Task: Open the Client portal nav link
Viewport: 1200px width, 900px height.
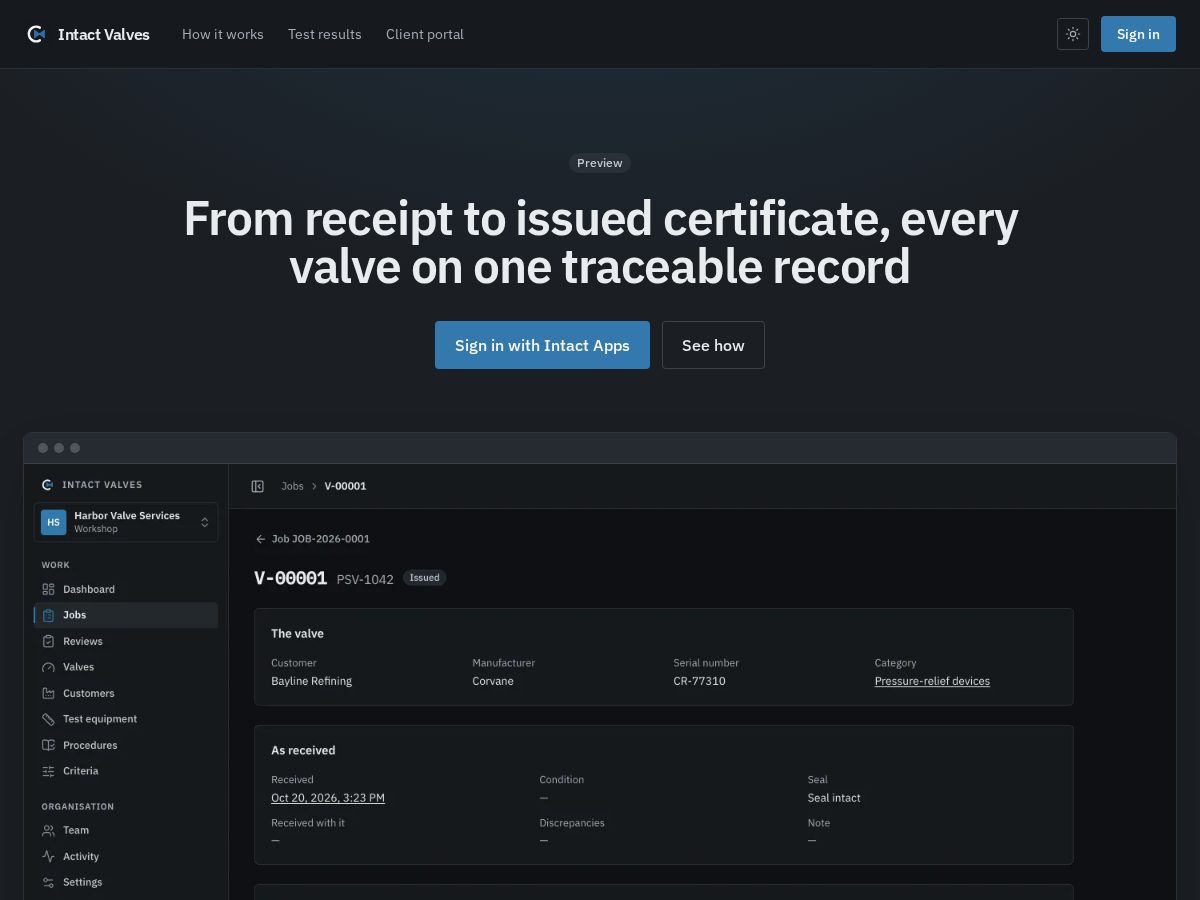Action: click(425, 34)
